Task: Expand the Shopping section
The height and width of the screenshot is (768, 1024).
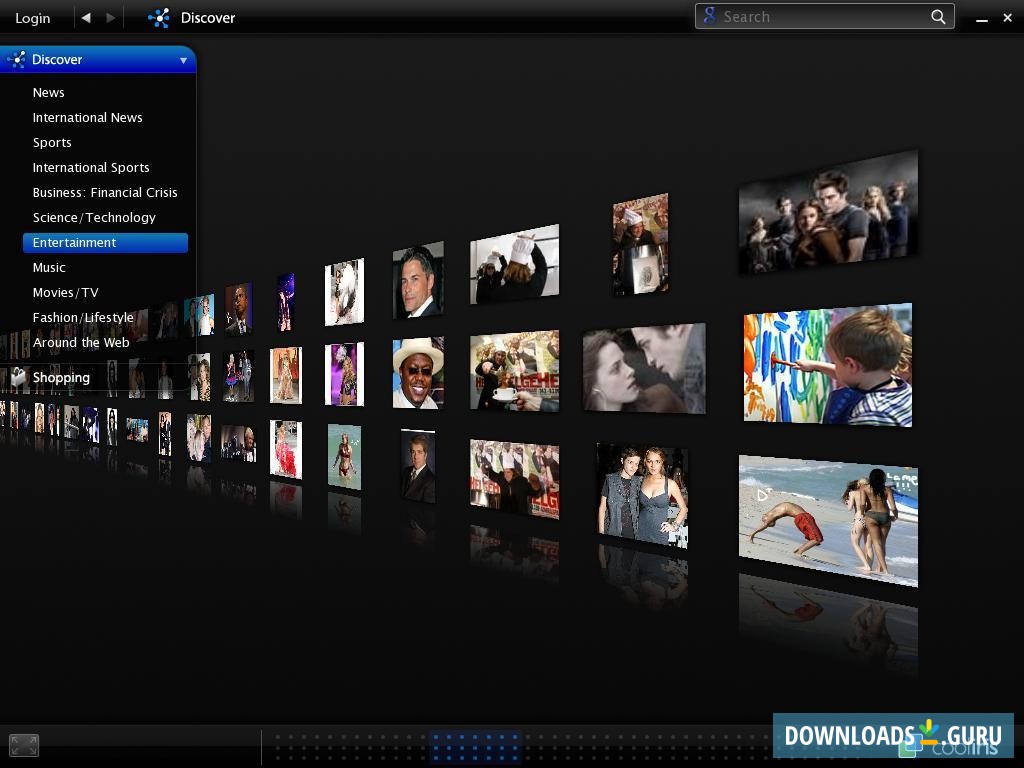Action: [x=61, y=377]
